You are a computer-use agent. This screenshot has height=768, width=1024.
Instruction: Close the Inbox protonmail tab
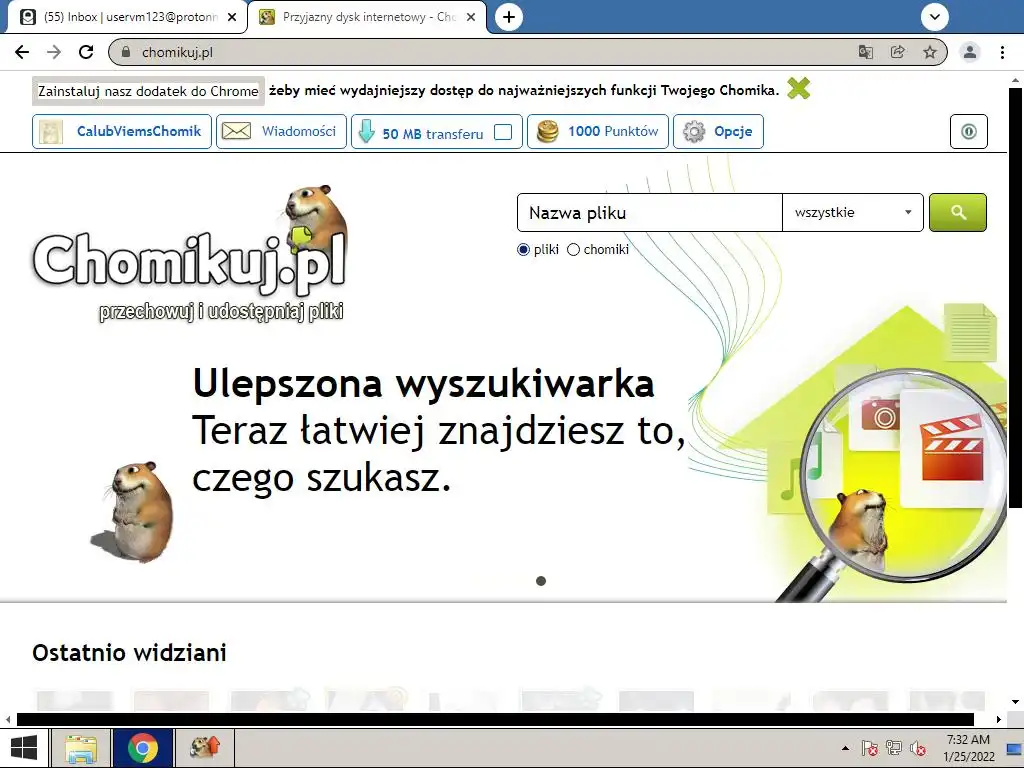tap(232, 18)
